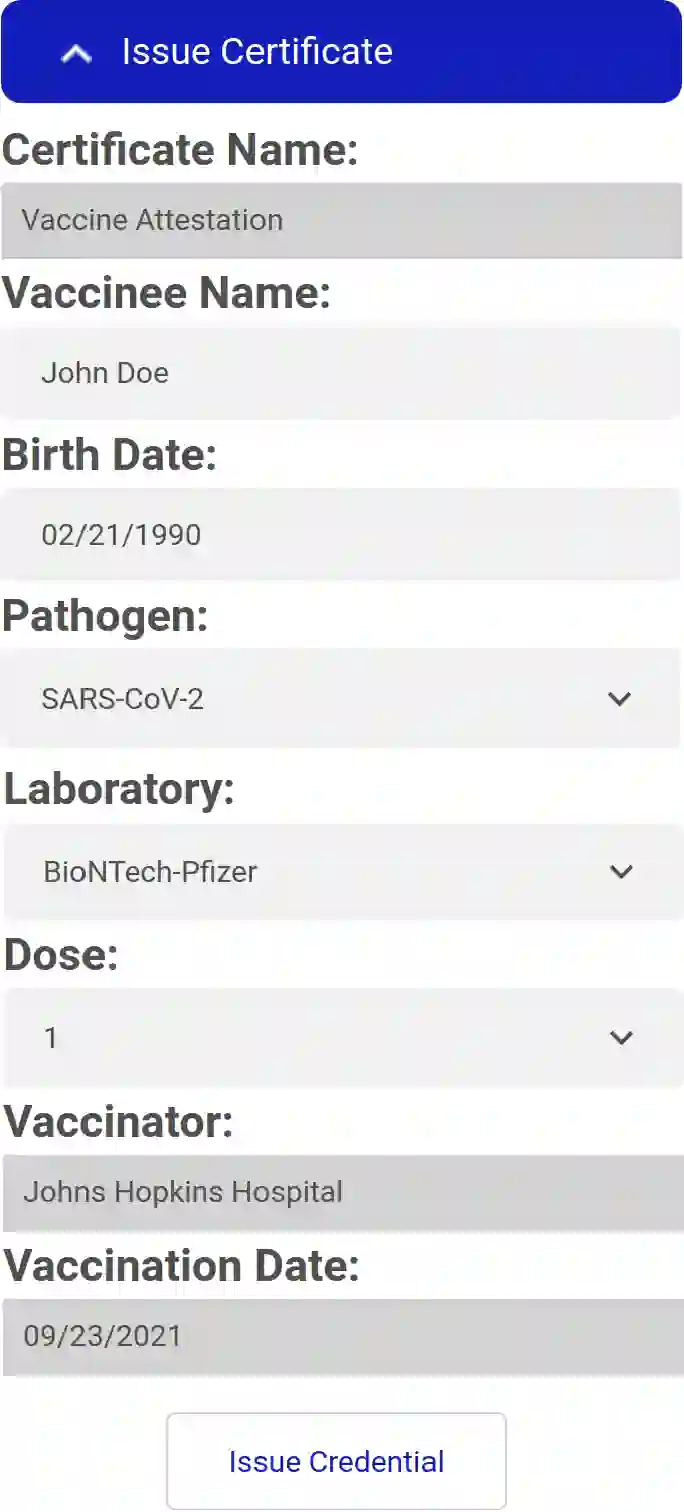684x1512 pixels.
Task: Focus the John Doe vaccinee name field
Action: pos(341,373)
